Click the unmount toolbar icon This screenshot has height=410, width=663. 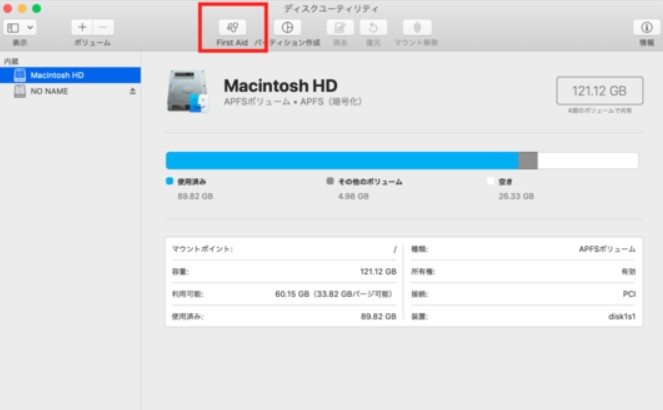pyautogui.click(x=417, y=27)
